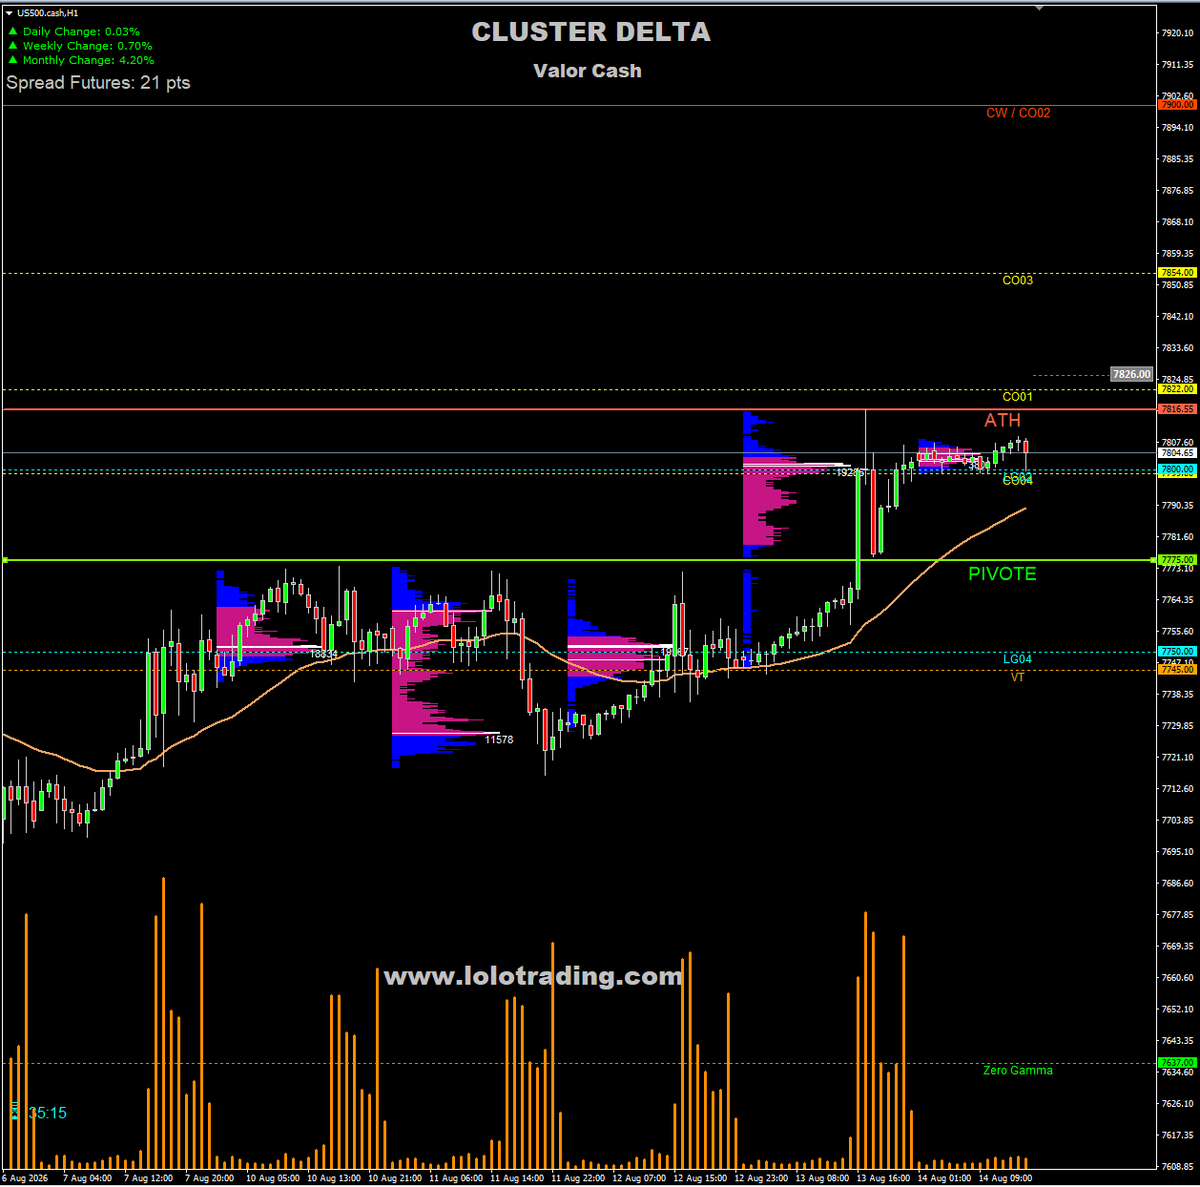
Task: Click the 7885.85 price scale label
Action: 1177,159
